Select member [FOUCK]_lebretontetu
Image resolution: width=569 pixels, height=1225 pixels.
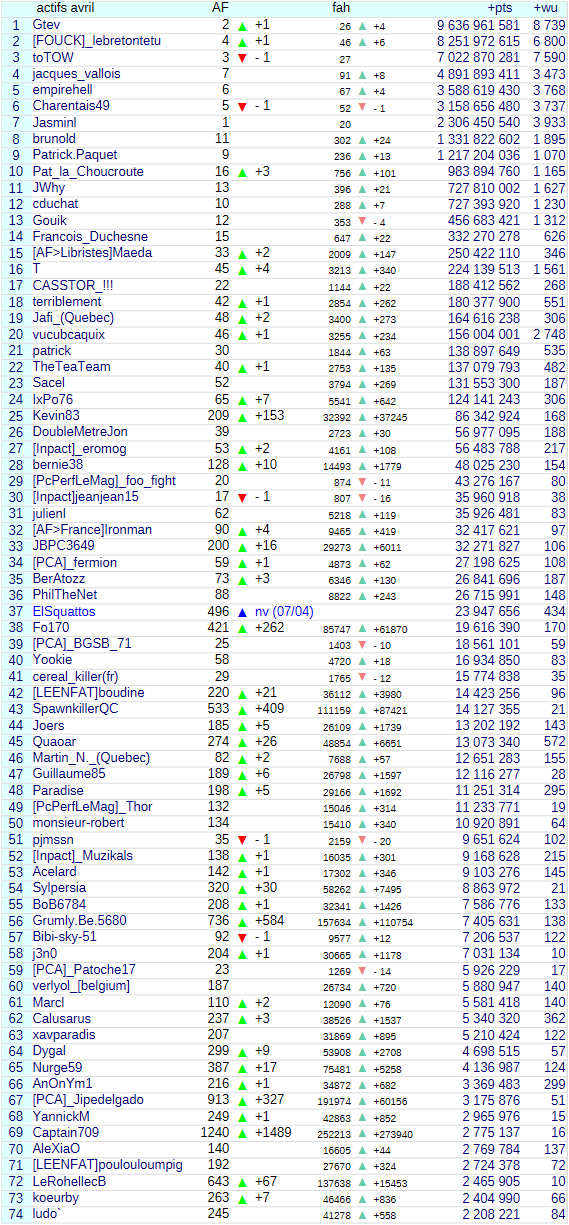point(96,41)
